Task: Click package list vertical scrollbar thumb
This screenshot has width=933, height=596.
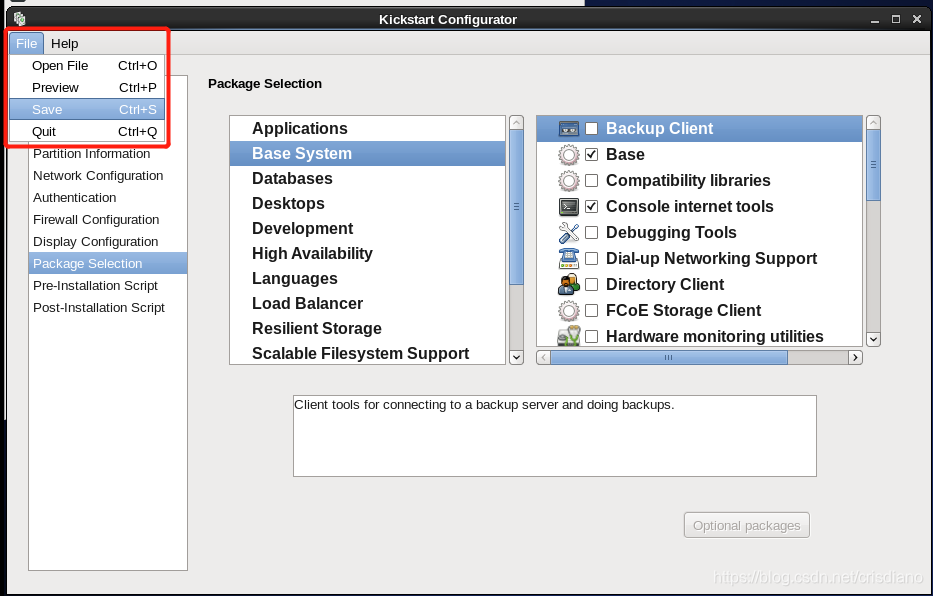Action: coord(873,165)
